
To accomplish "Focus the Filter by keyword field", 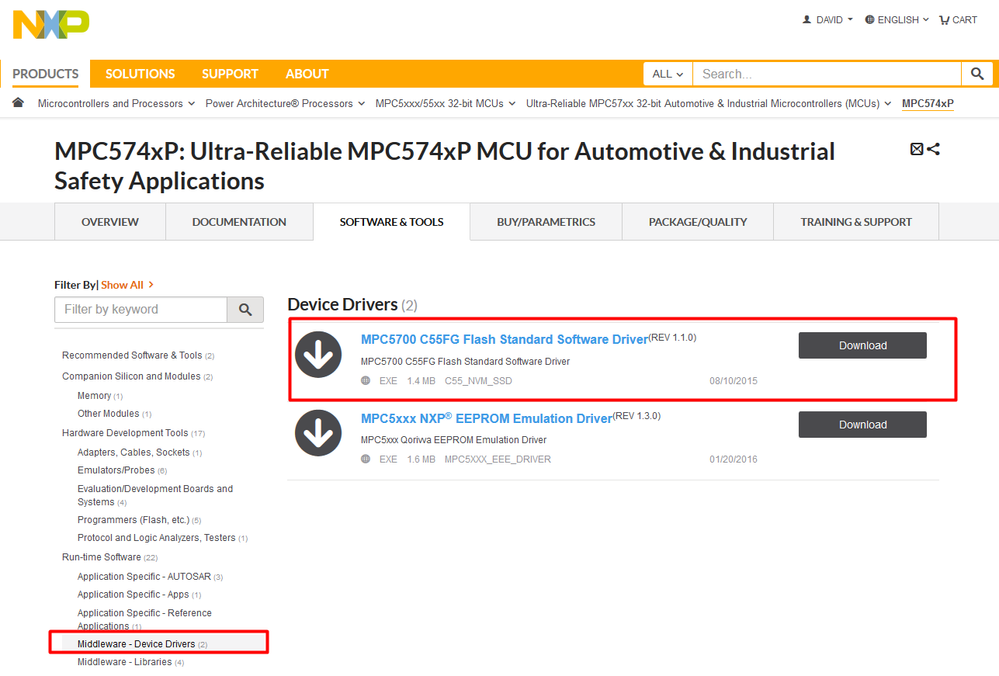I will [x=141, y=310].
